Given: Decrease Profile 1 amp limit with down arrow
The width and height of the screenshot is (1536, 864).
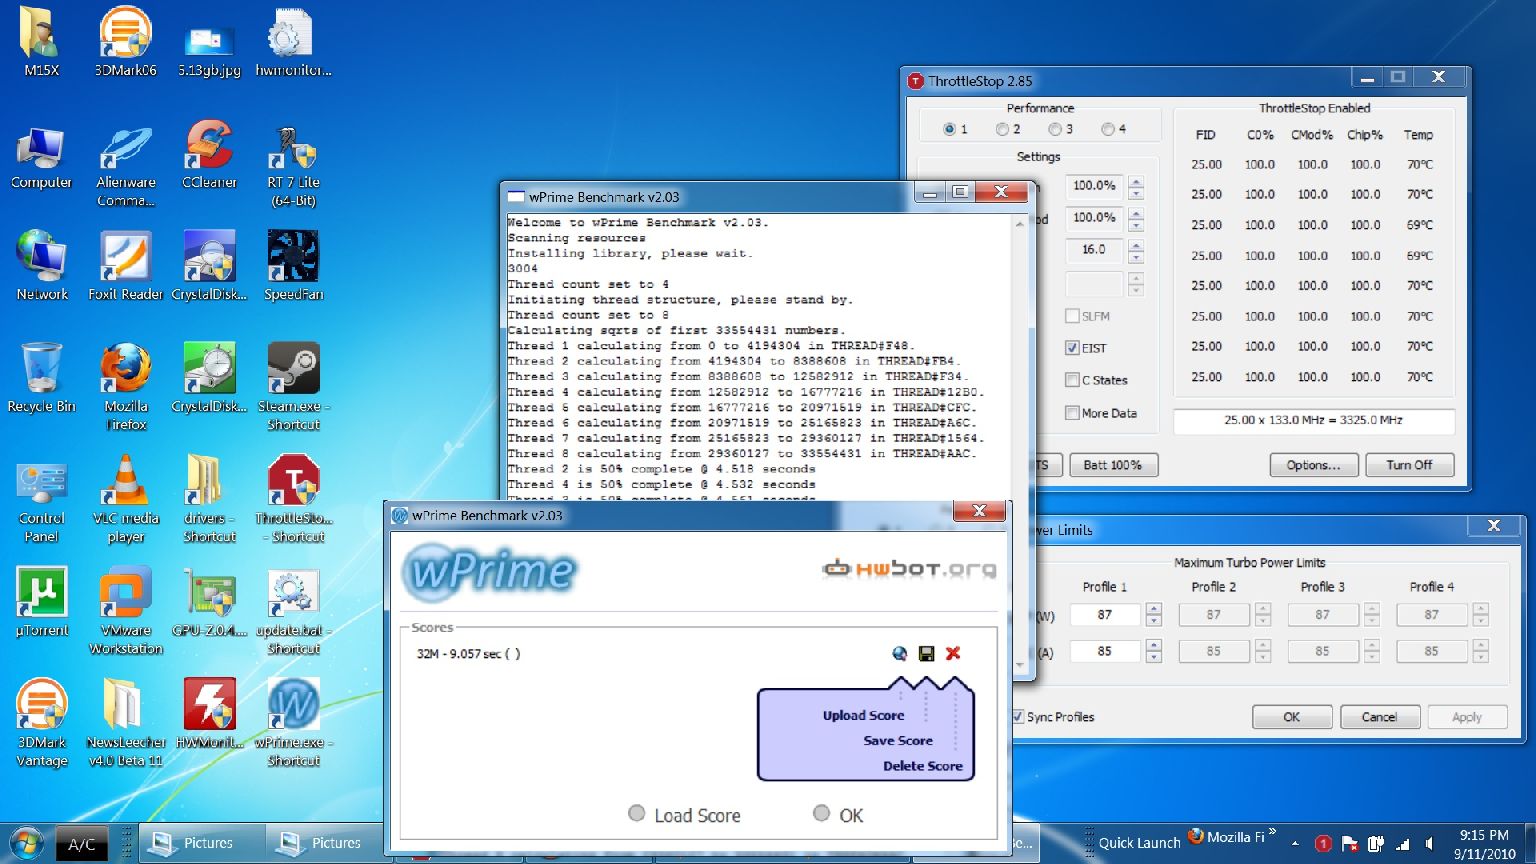Looking at the screenshot, I should 1154,656.
